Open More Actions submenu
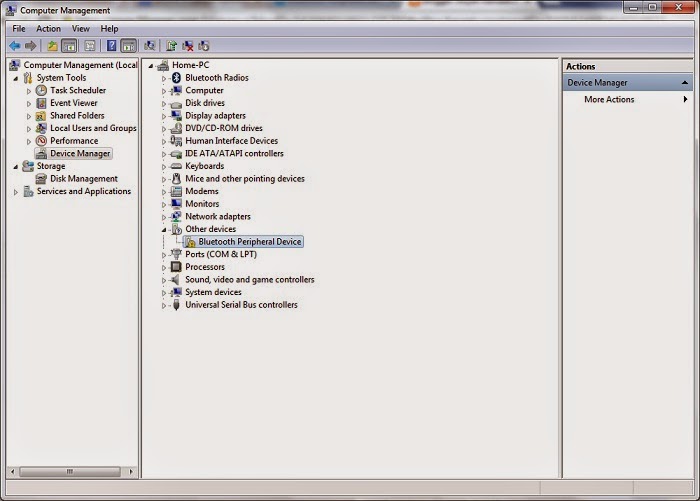The width and height of the screenshot is (700, 501). click(x=628, y=100)
